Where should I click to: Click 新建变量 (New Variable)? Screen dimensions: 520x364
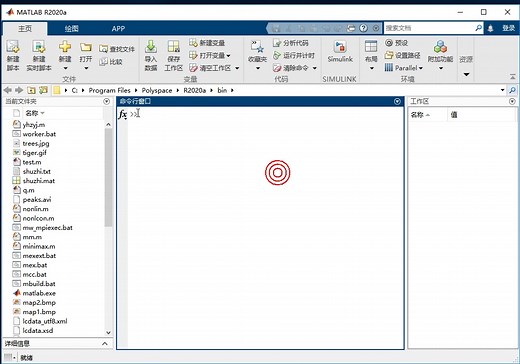click(x=207, y=43)
